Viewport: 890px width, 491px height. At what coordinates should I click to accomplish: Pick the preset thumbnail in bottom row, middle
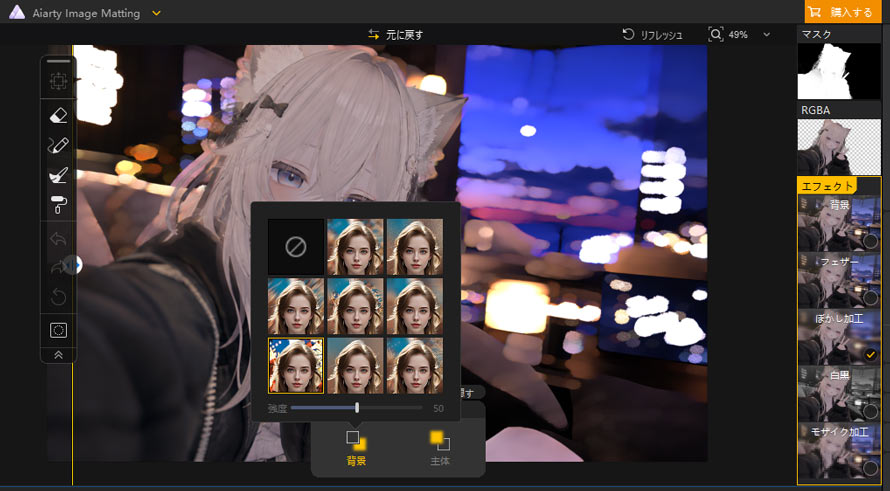point(355,366)
